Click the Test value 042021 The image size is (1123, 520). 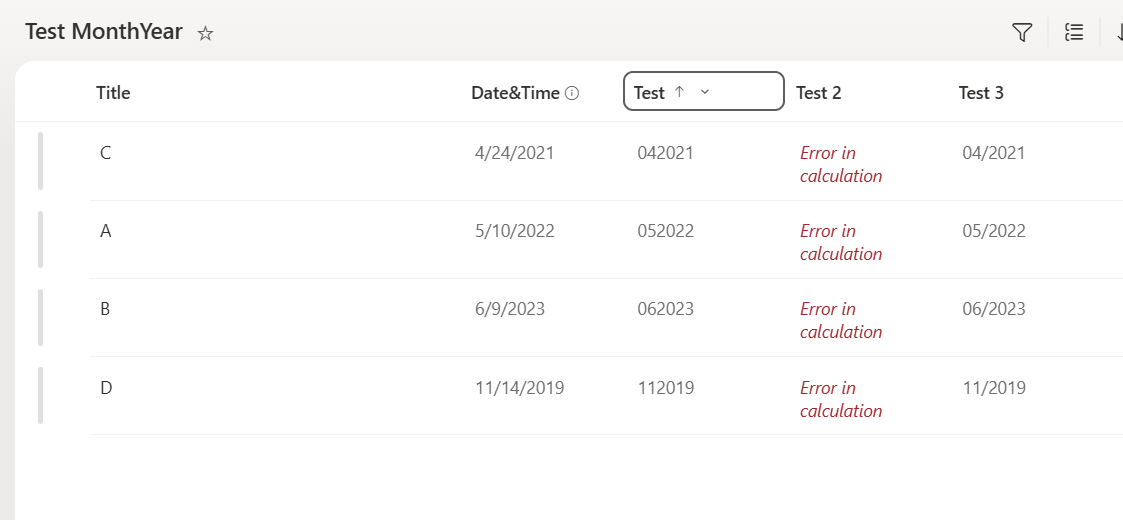(x=665, y=153)
